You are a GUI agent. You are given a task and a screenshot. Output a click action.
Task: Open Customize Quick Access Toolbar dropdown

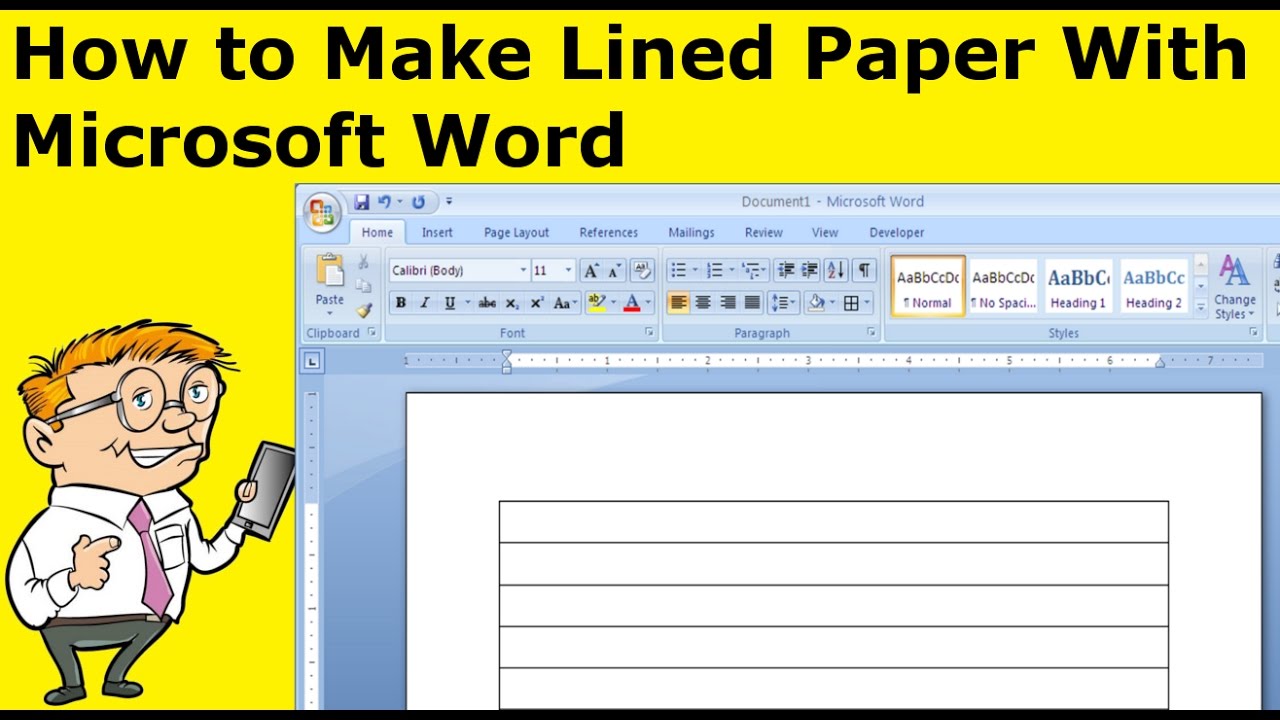[449, 202]
